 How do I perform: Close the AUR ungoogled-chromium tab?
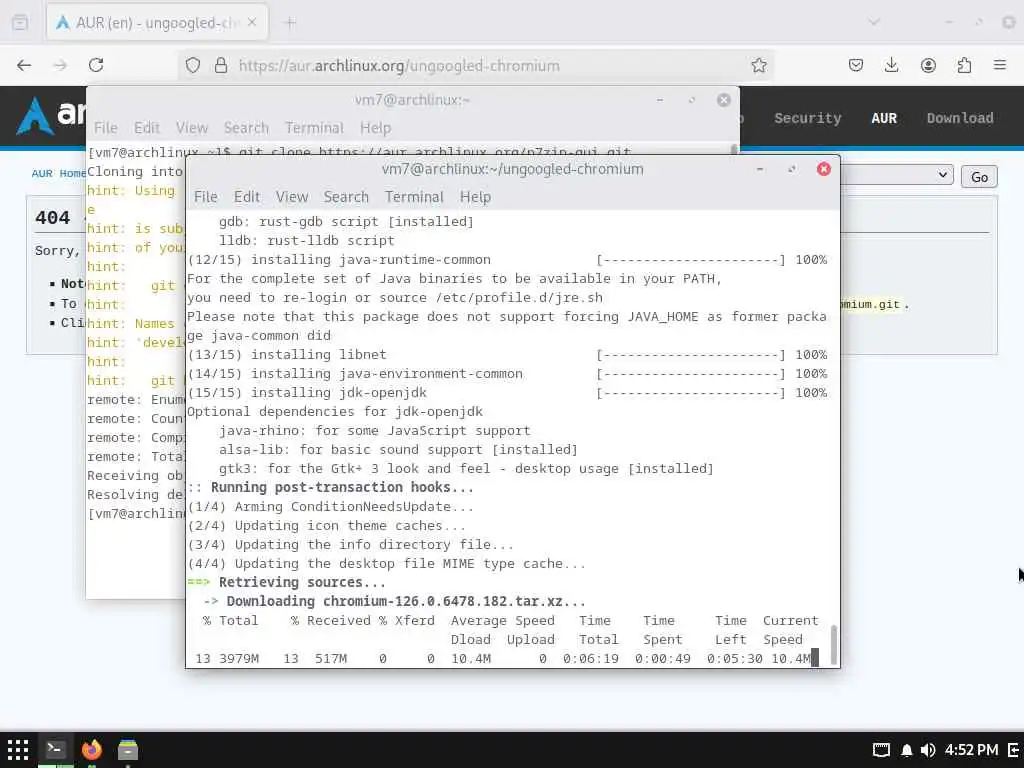pyautogui.click(x=252, y=22)
